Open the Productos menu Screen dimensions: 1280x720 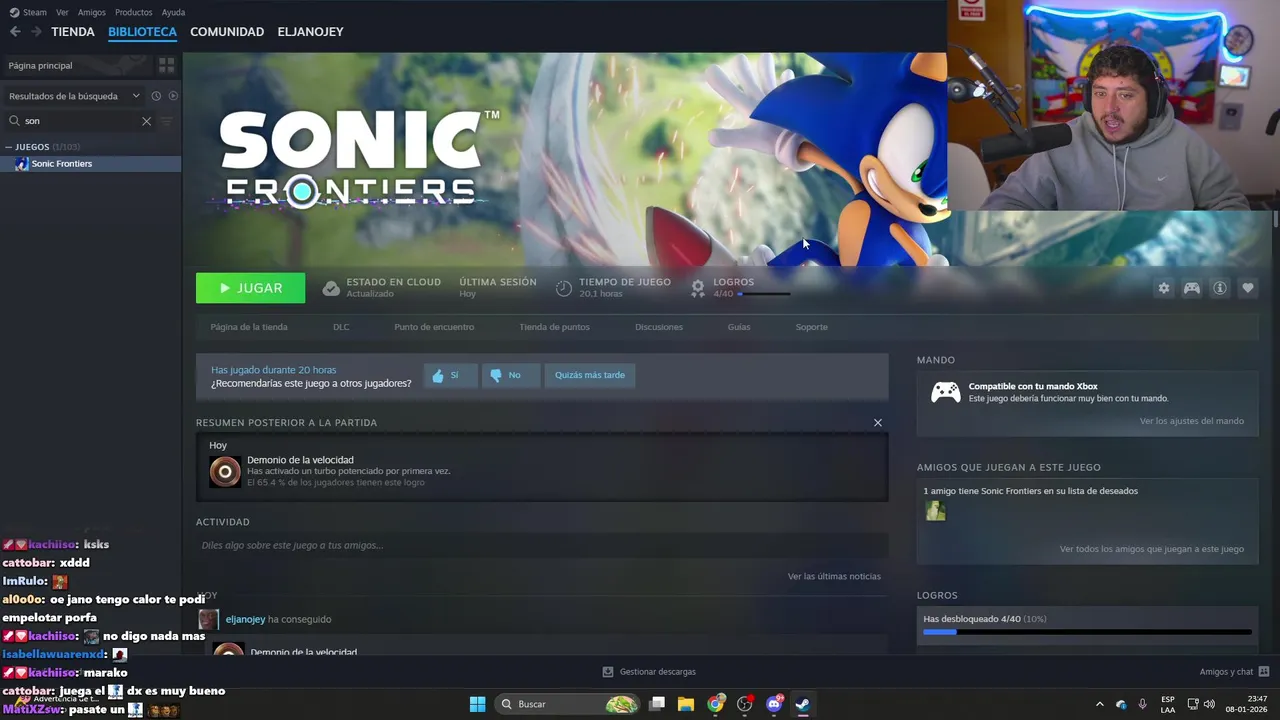(134, 12)
